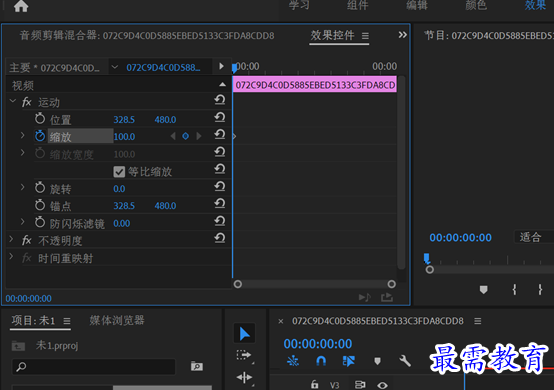Mark Out point in program monitor
Image resolution: width=554 pixels, height=390 pixels.
tap(540, 290)
